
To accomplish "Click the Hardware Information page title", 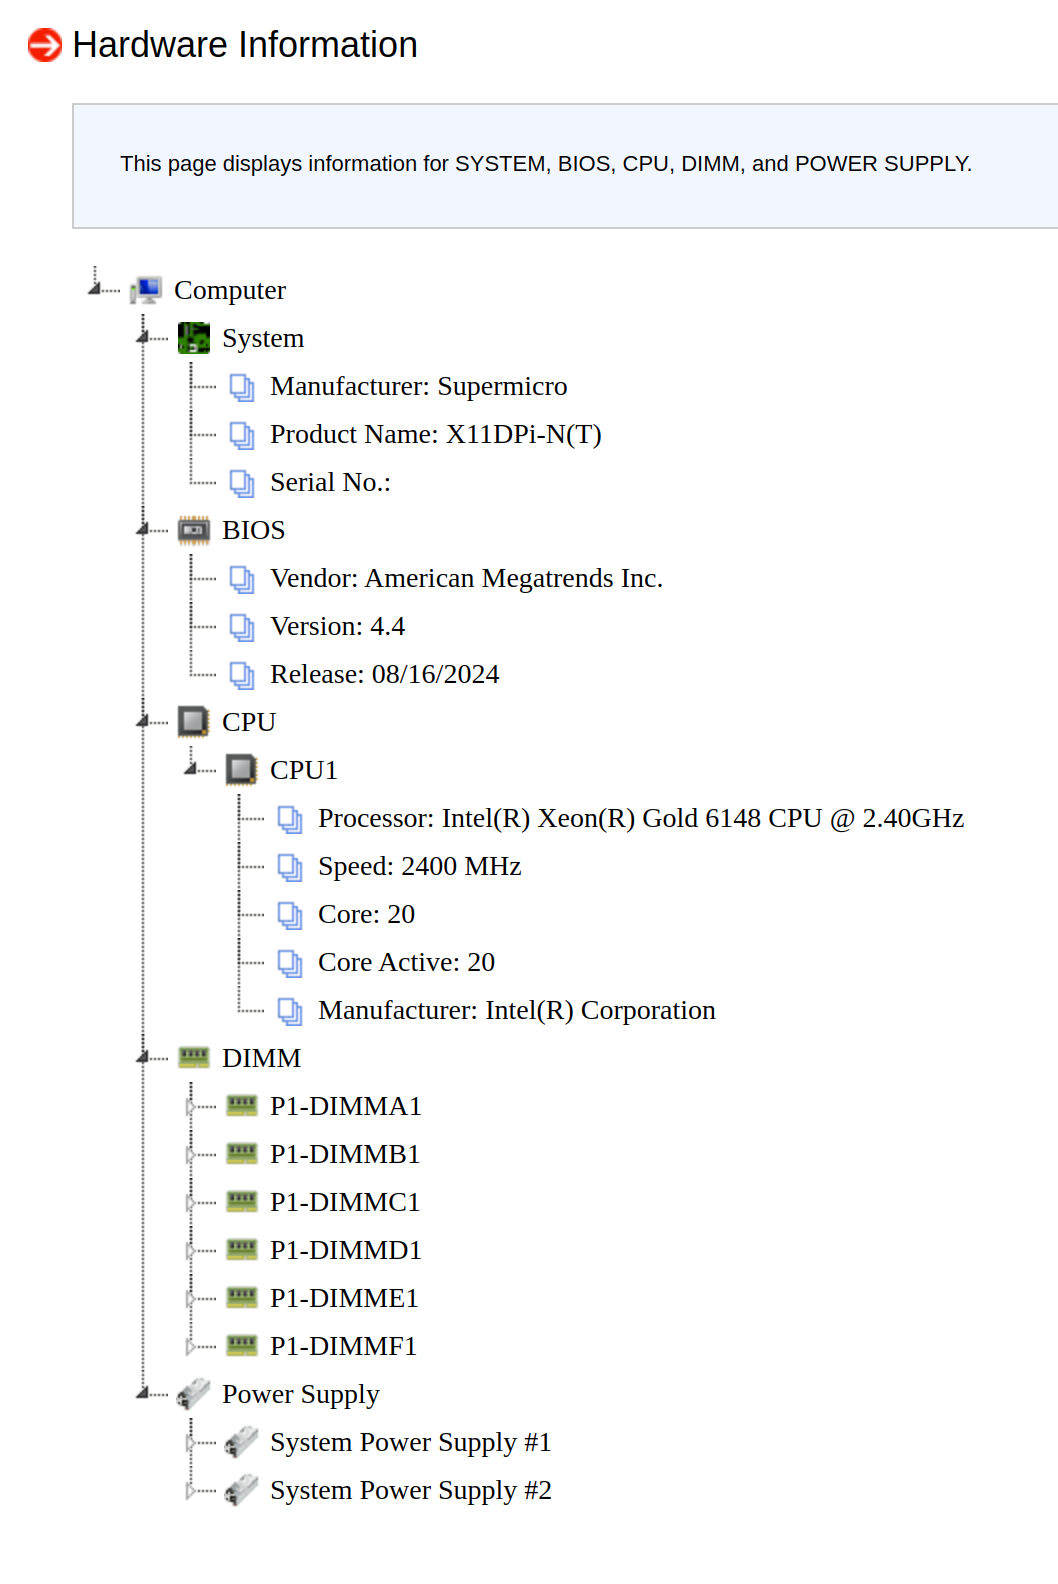I will click(245, 45).
